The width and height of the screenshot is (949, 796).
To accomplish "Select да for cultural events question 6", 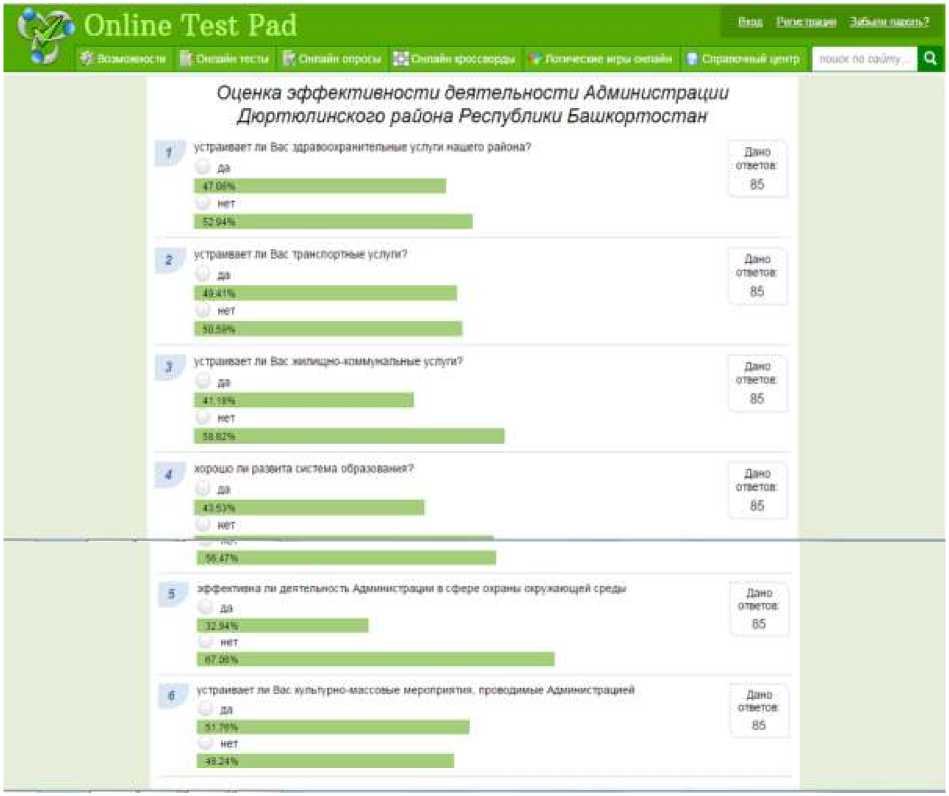I will click(x=206, y=708).
